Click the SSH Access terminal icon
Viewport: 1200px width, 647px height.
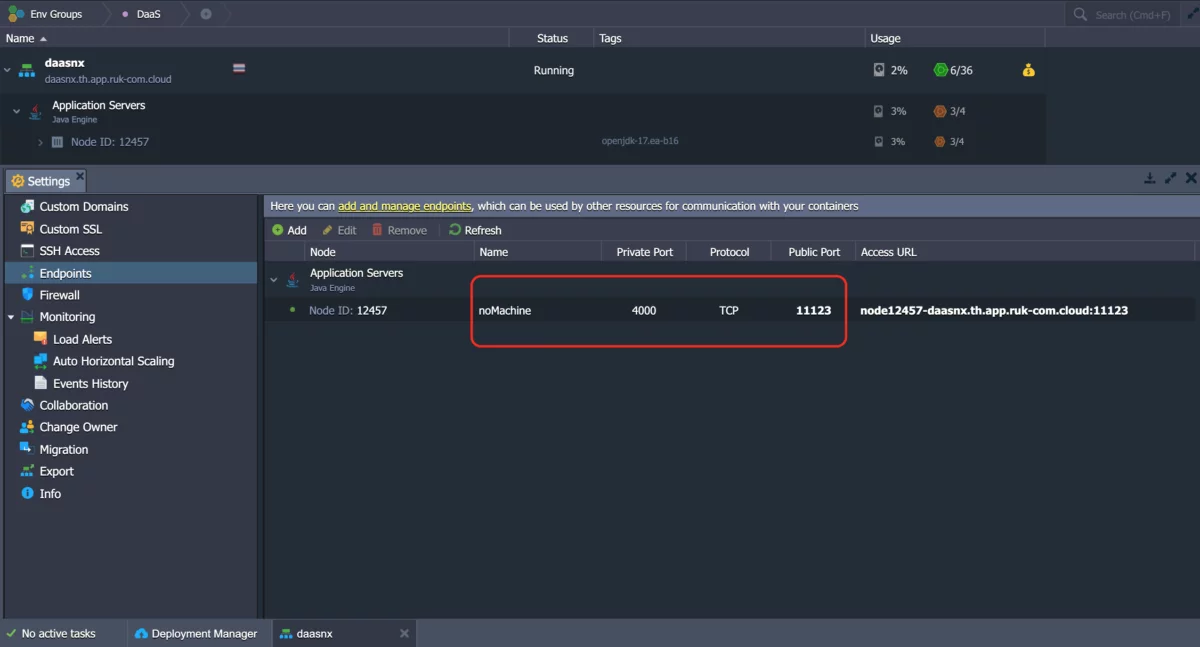(x=27, y=251)
